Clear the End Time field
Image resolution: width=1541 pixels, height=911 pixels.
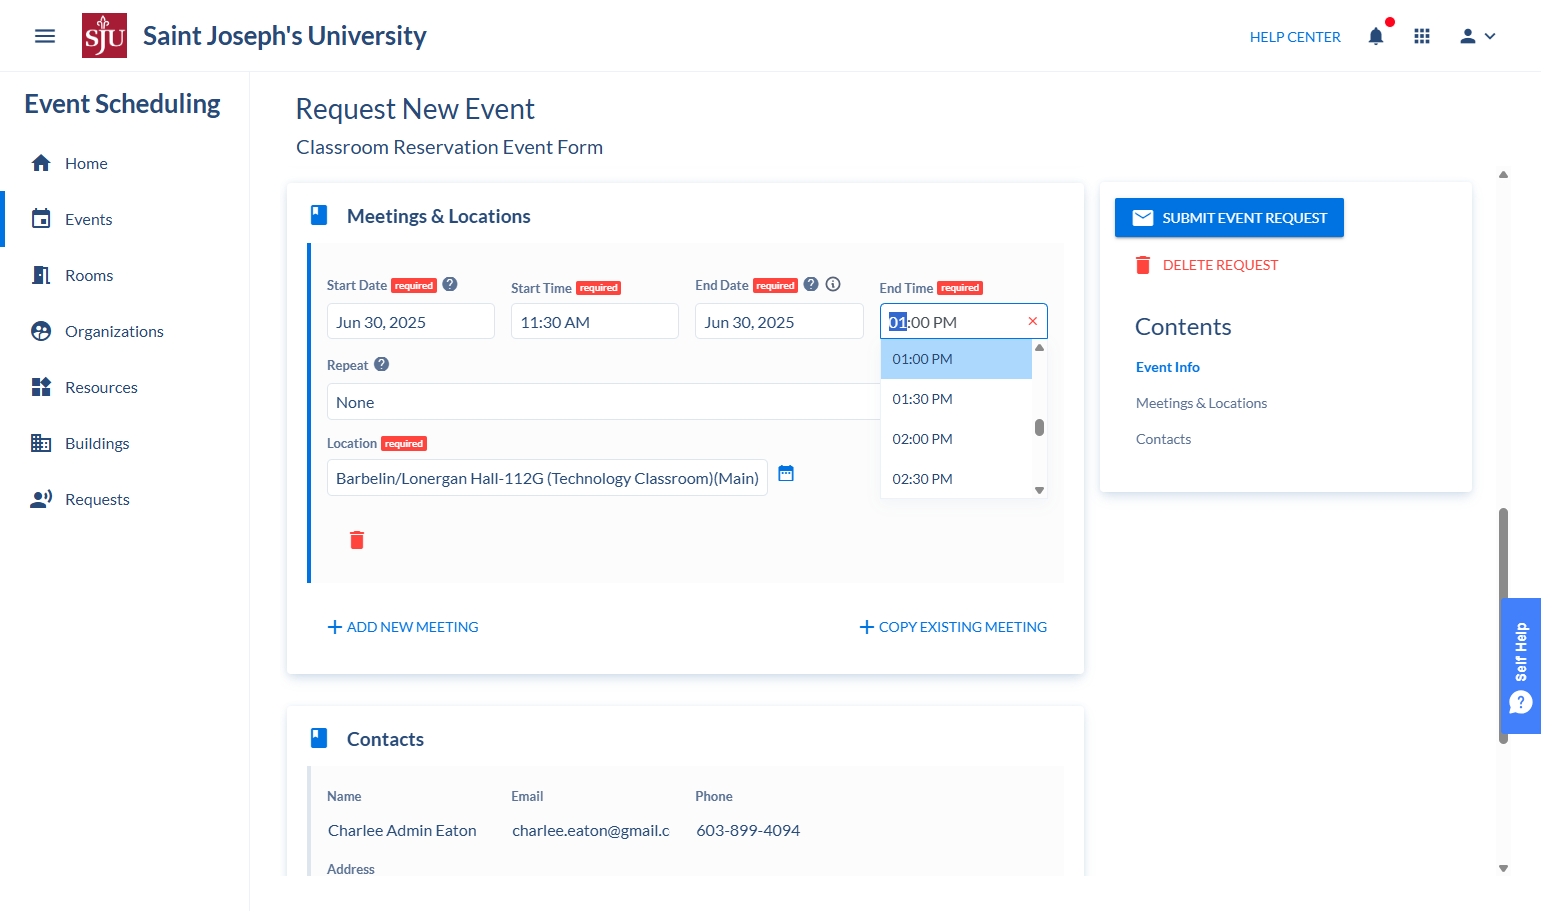click(x=1033, y=321)
